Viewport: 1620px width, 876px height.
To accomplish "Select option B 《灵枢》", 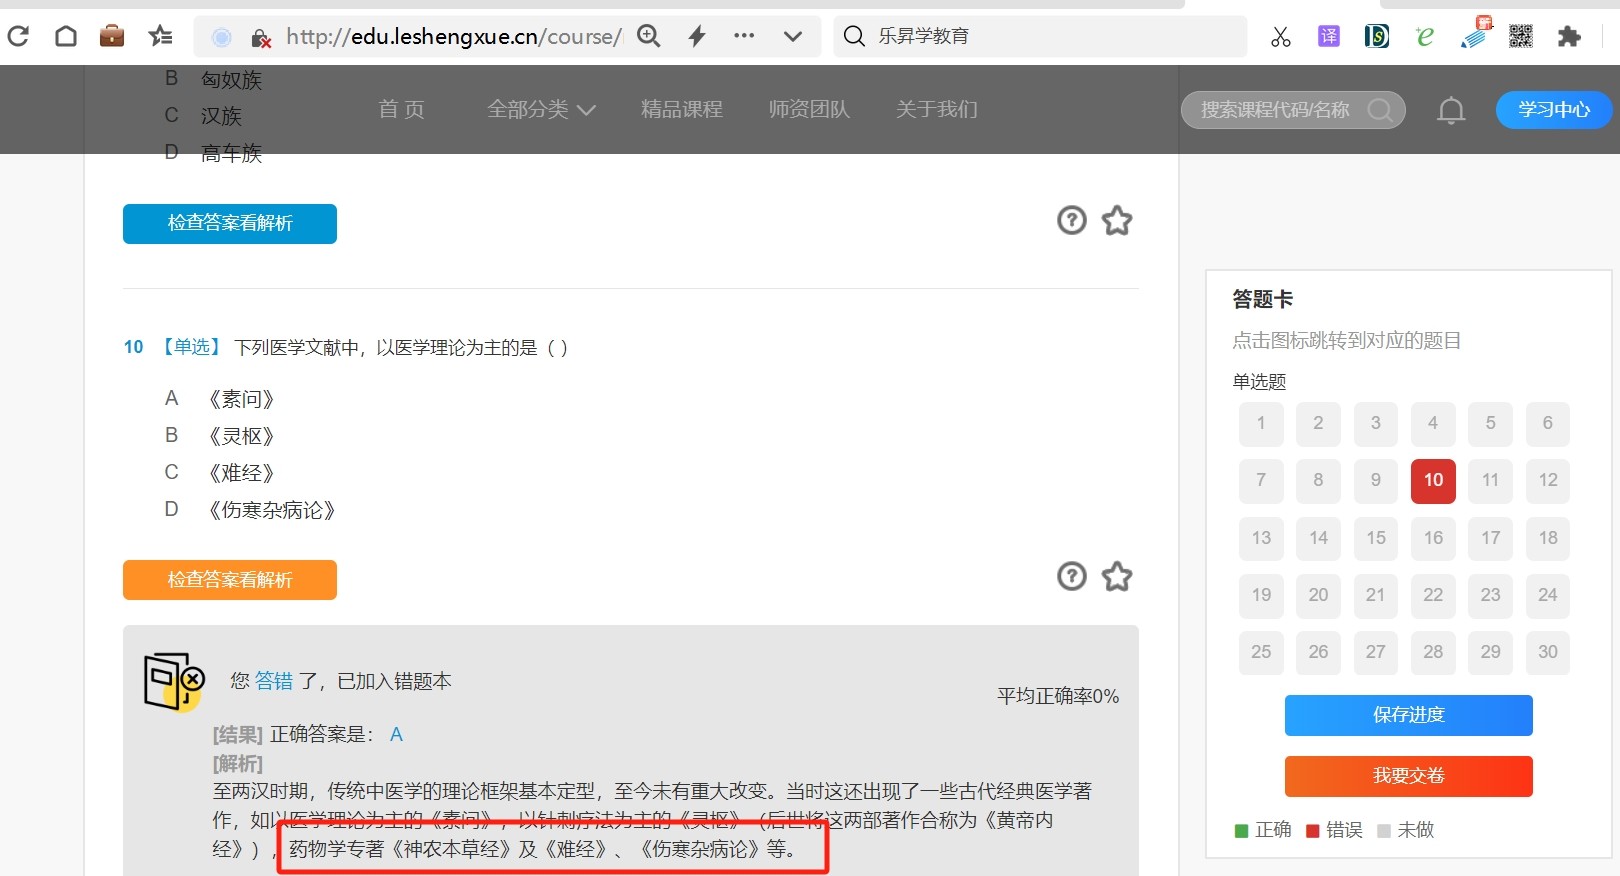I will (x=220, y=436).
